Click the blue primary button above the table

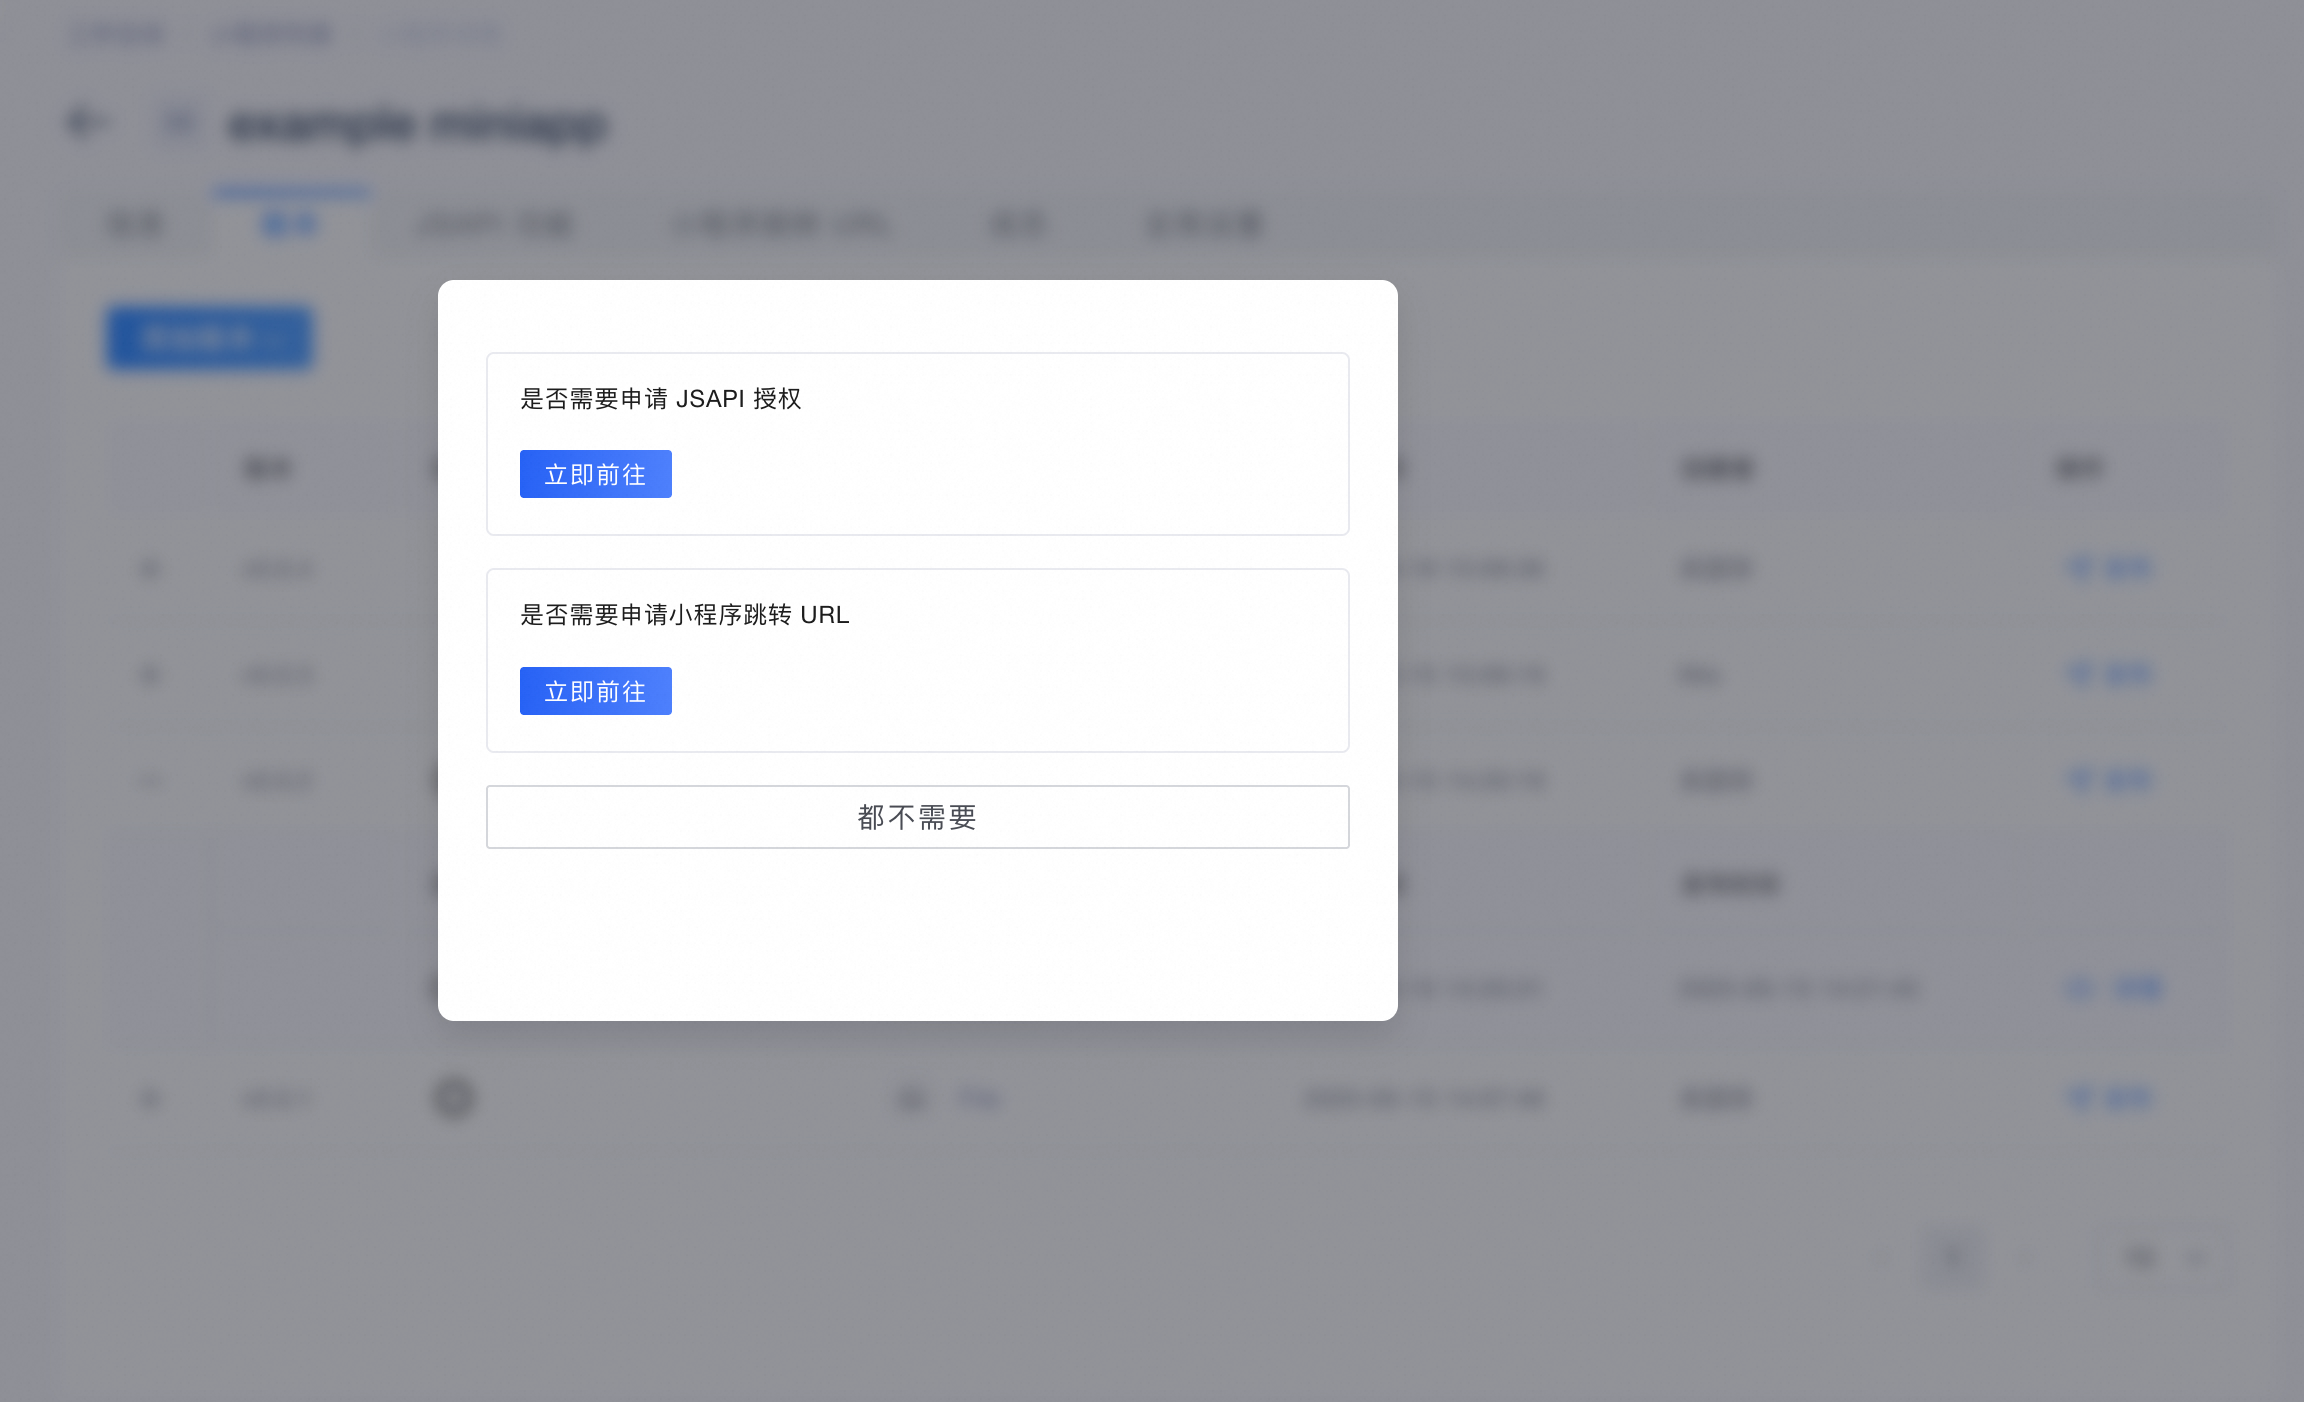[x=210, y=338]
